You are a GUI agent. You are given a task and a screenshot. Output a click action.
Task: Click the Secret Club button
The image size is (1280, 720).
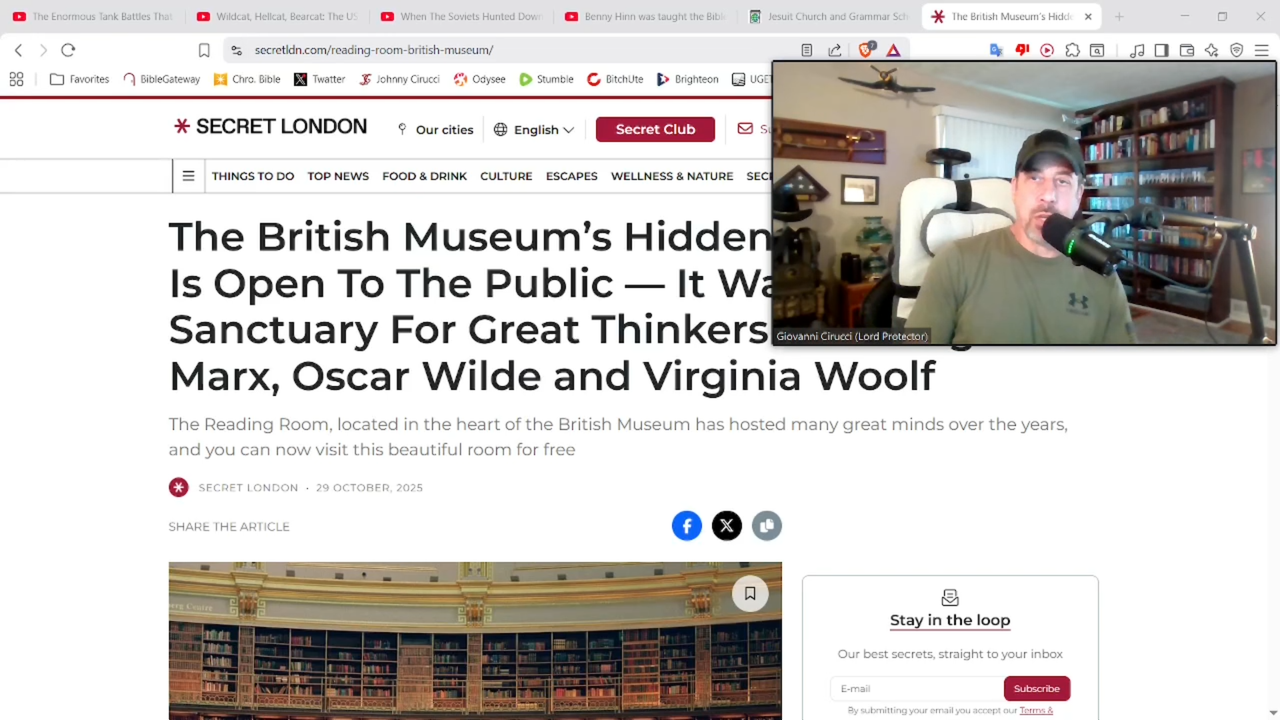[x=655, y=129]
